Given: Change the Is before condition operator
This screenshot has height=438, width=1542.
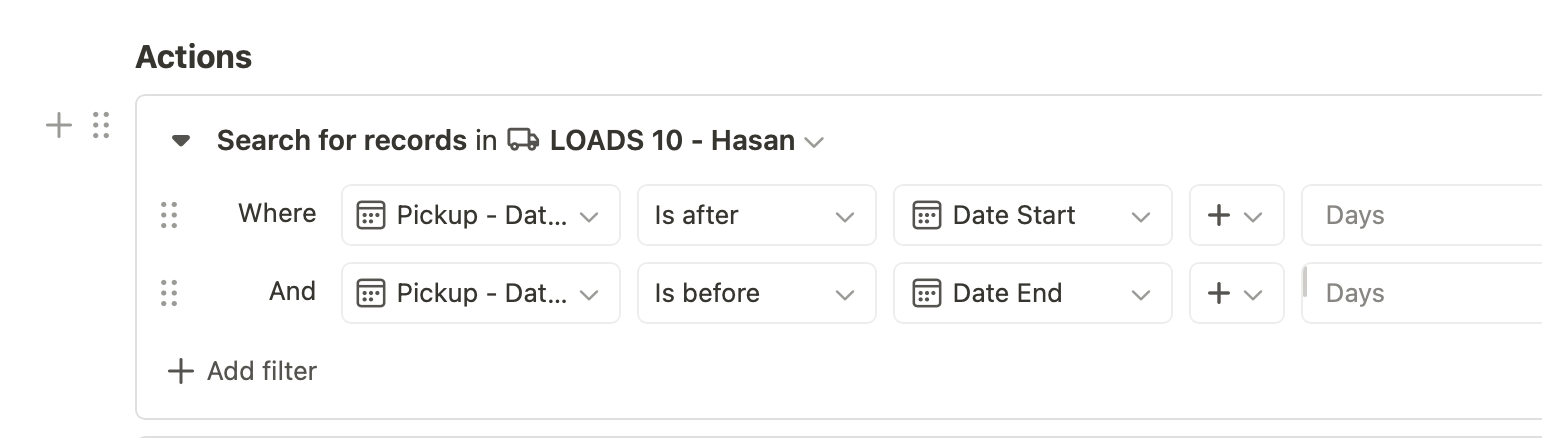Looking at the screenshot, I should pyautogui.click(x=756, y=293).
